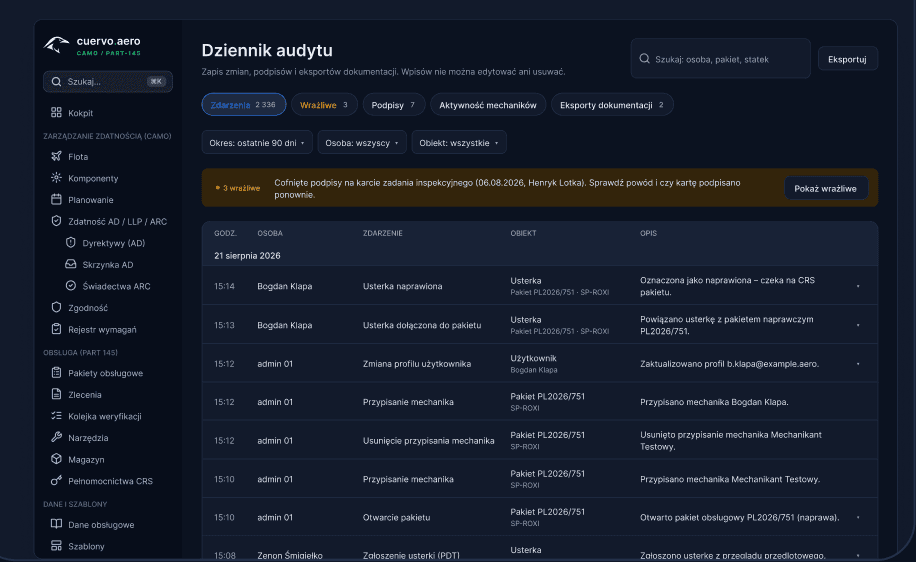Click the Szablony layout icon
Image resolution: width=916 pixels, height=562 pixels.
point(56,546)
